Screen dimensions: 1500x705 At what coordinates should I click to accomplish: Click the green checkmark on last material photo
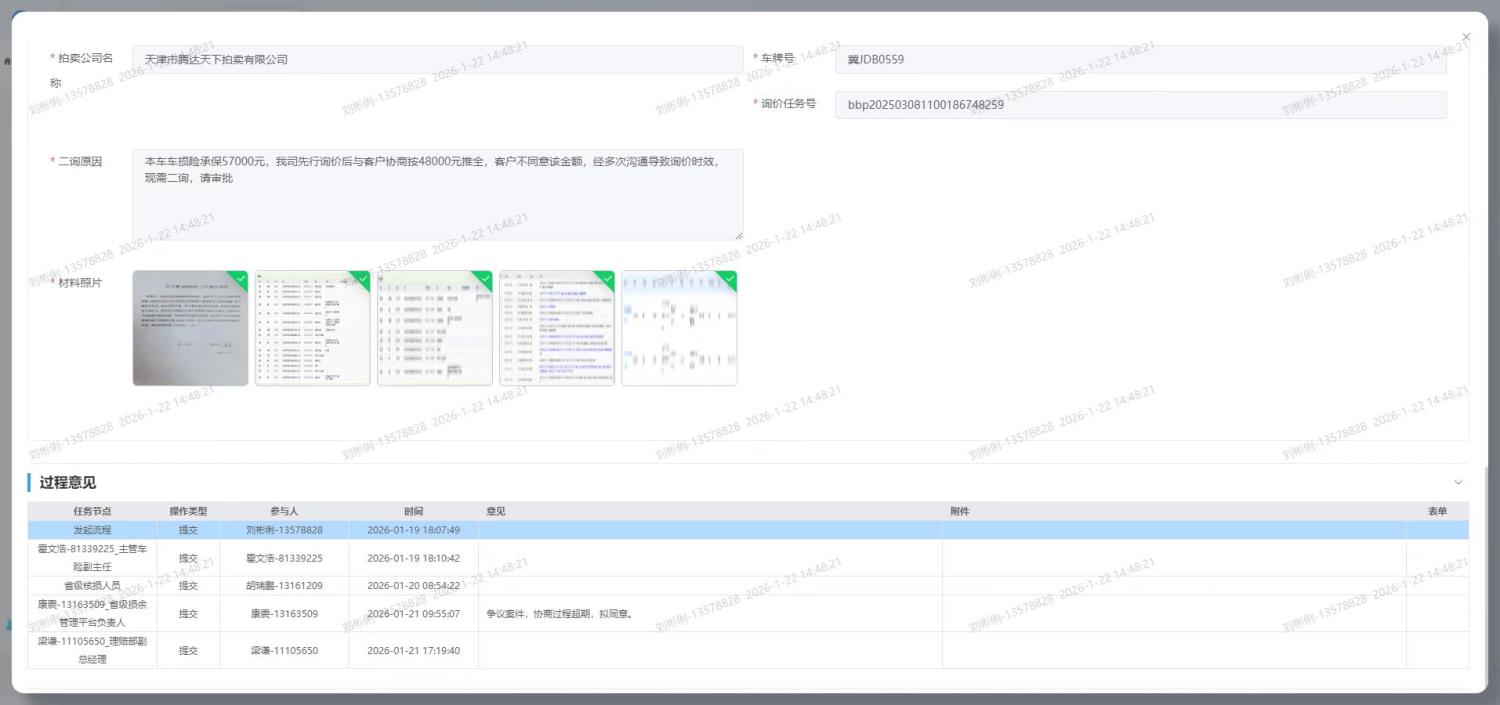(729, 278)
